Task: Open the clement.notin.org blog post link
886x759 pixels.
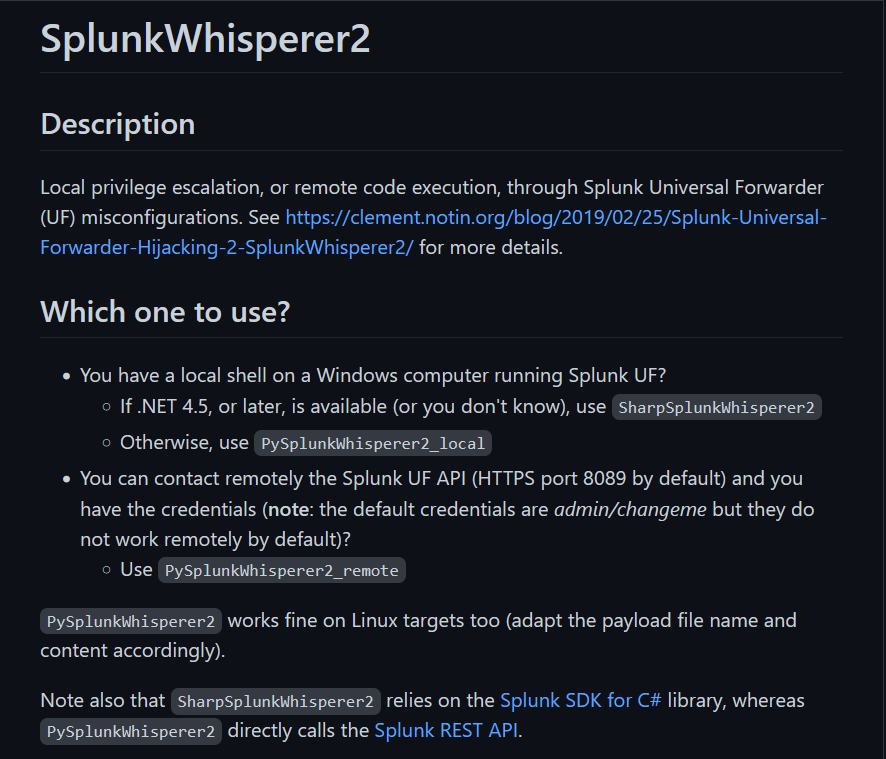Action: (556, 218)
